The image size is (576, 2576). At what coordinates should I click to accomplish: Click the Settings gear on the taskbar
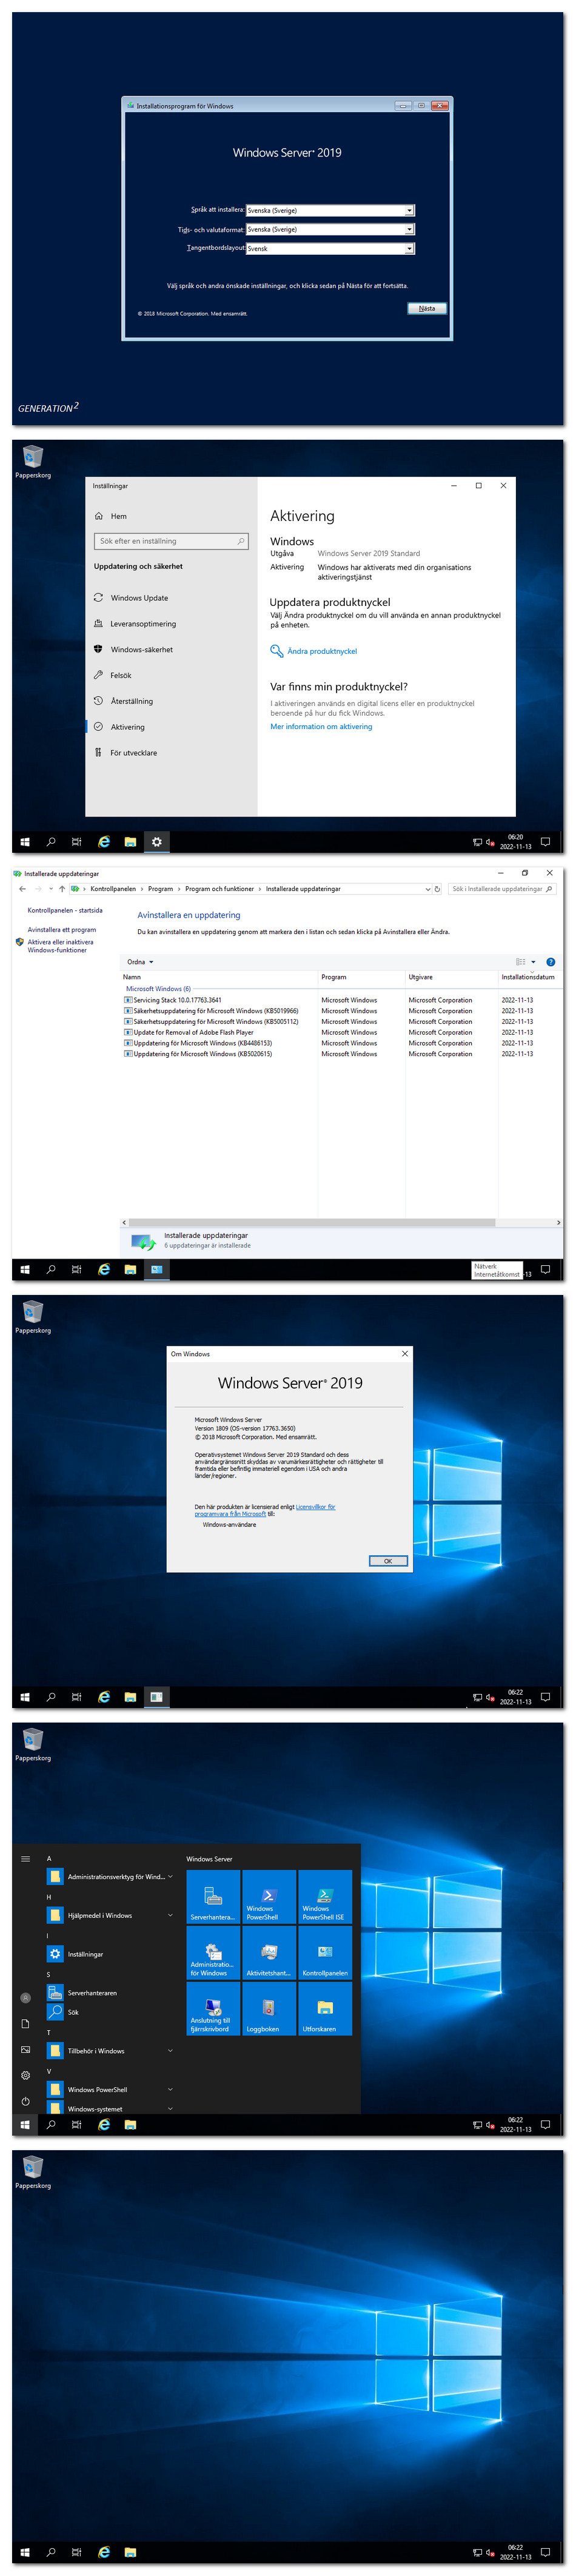pos(157,842)
